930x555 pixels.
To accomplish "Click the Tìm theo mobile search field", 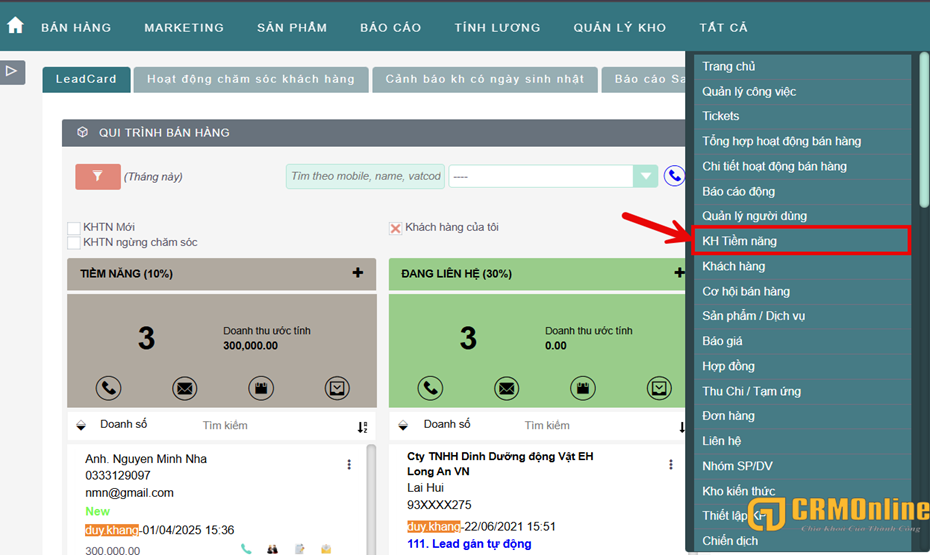I will click(364, 176).
